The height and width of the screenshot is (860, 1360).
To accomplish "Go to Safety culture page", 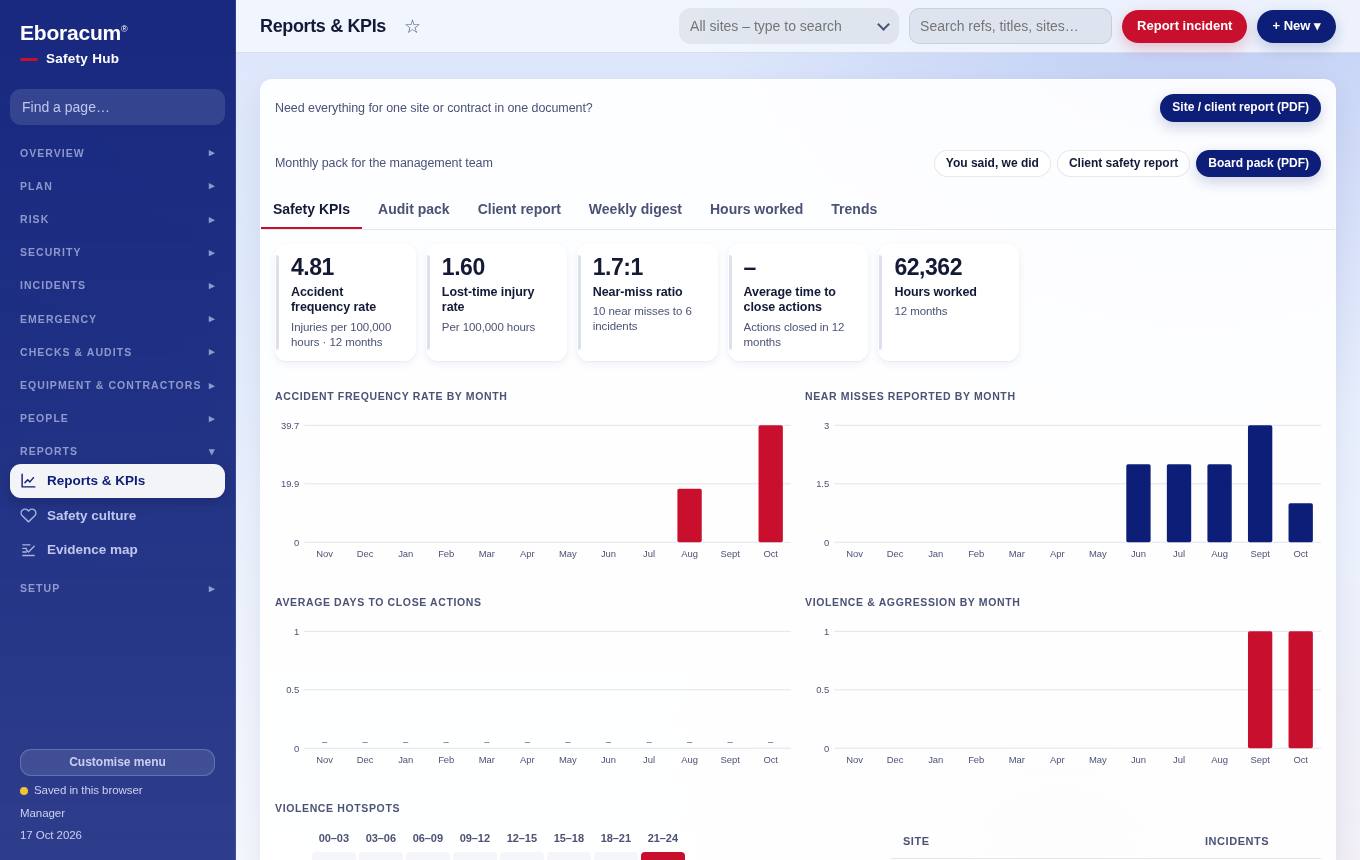I will pyautogui.click(x=117, y=516).
